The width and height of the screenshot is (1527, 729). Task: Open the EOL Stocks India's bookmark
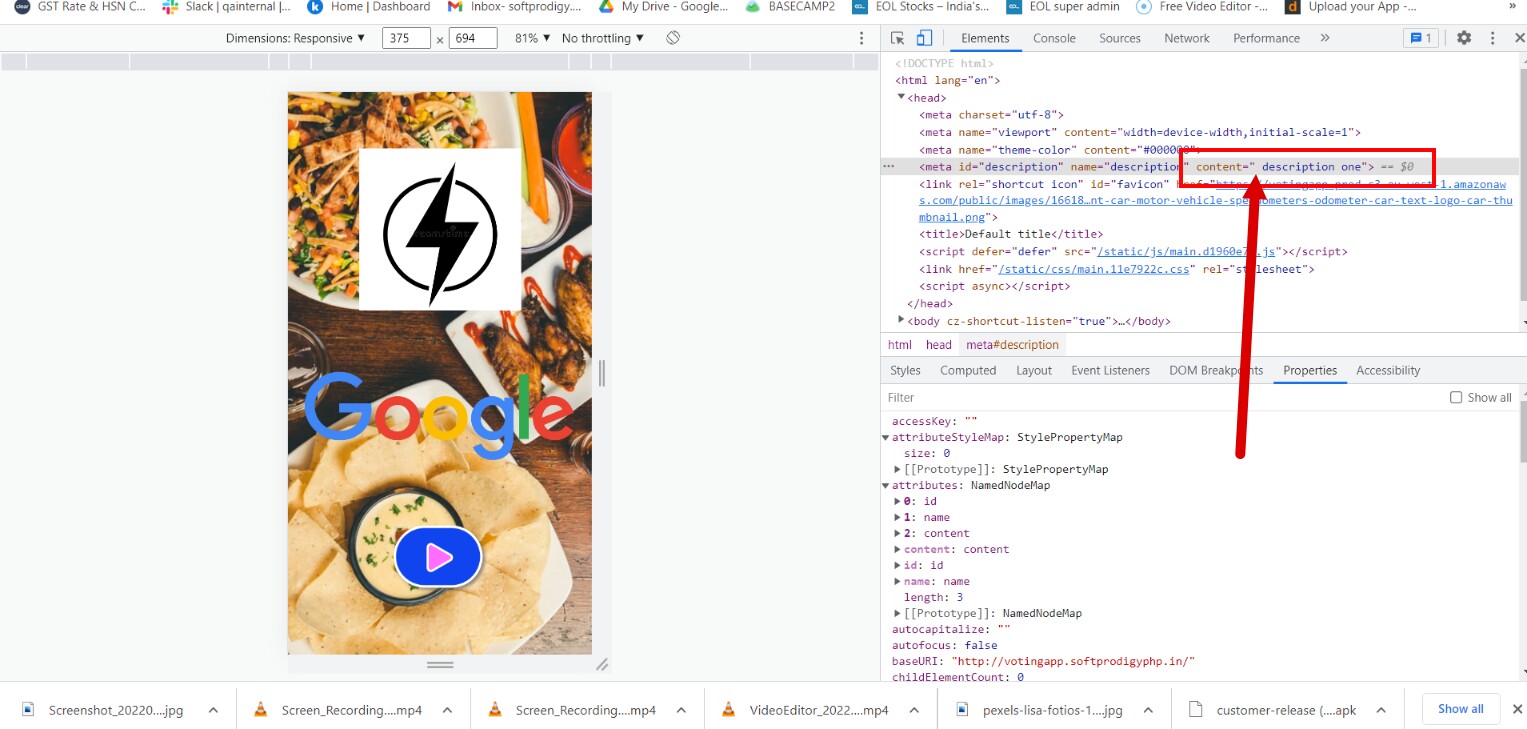920,6
